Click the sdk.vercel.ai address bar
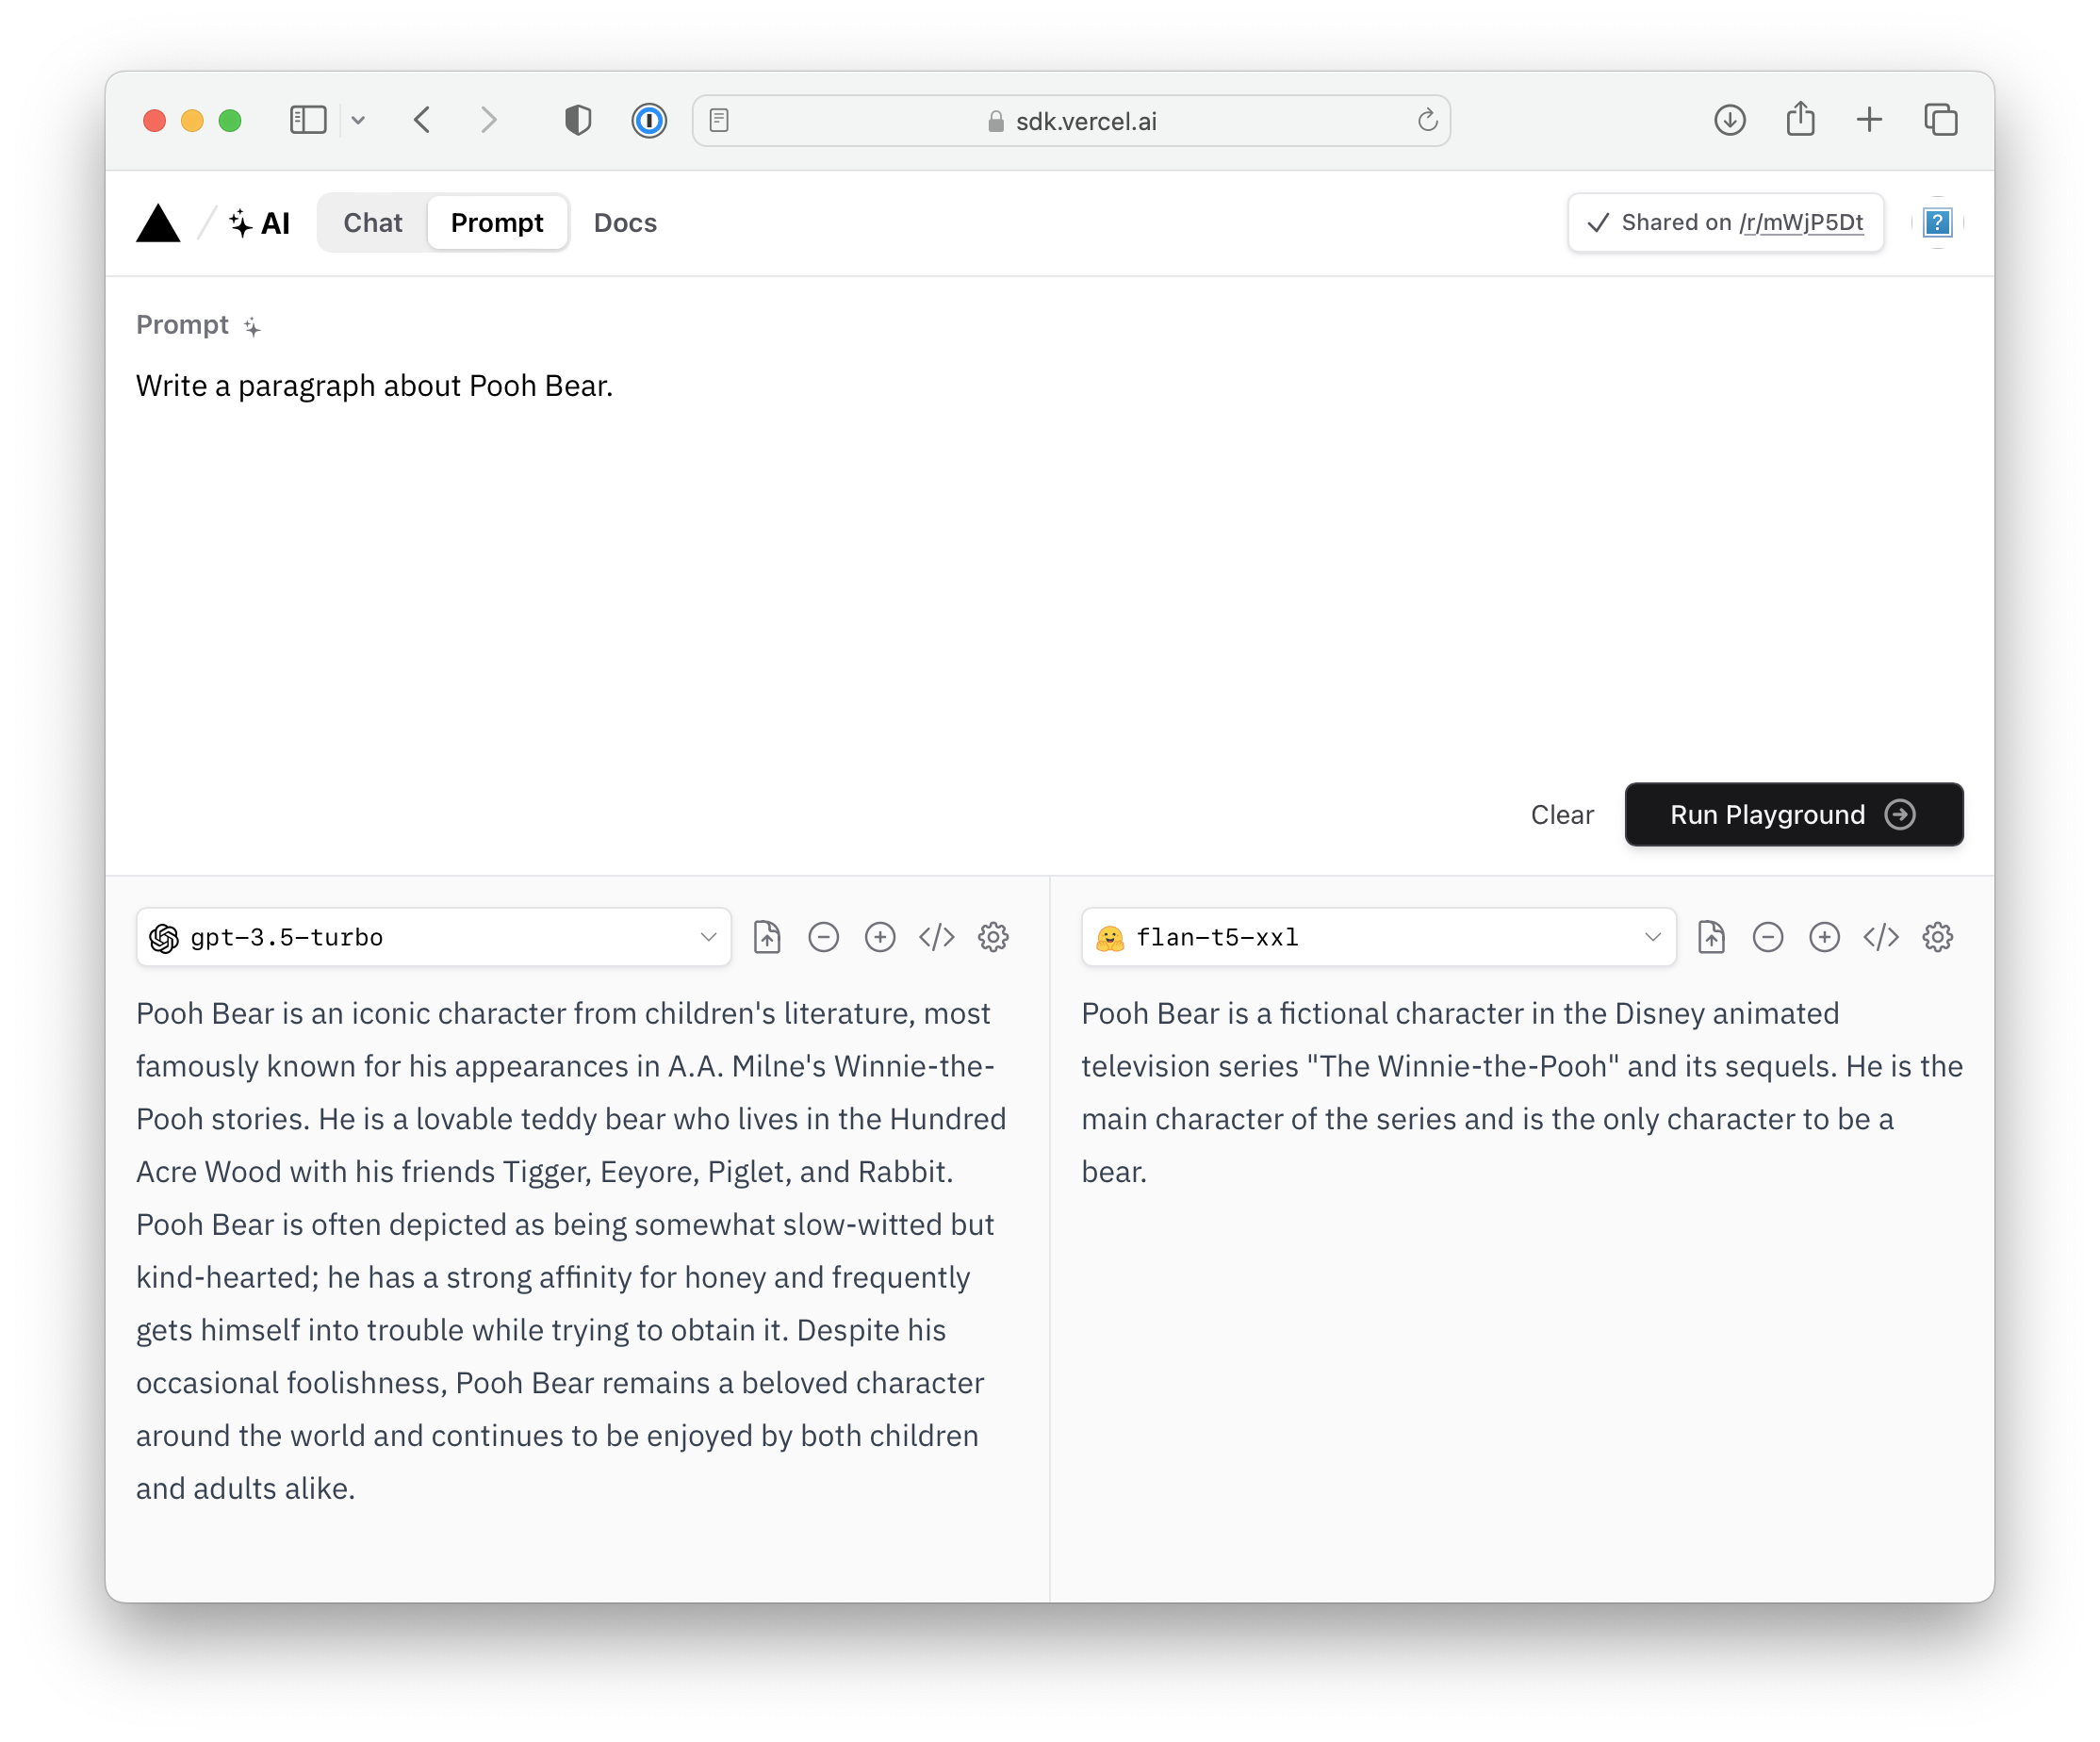Image resolution: width=2100 pixels, height=1742 pixels. click(1071, 121)
